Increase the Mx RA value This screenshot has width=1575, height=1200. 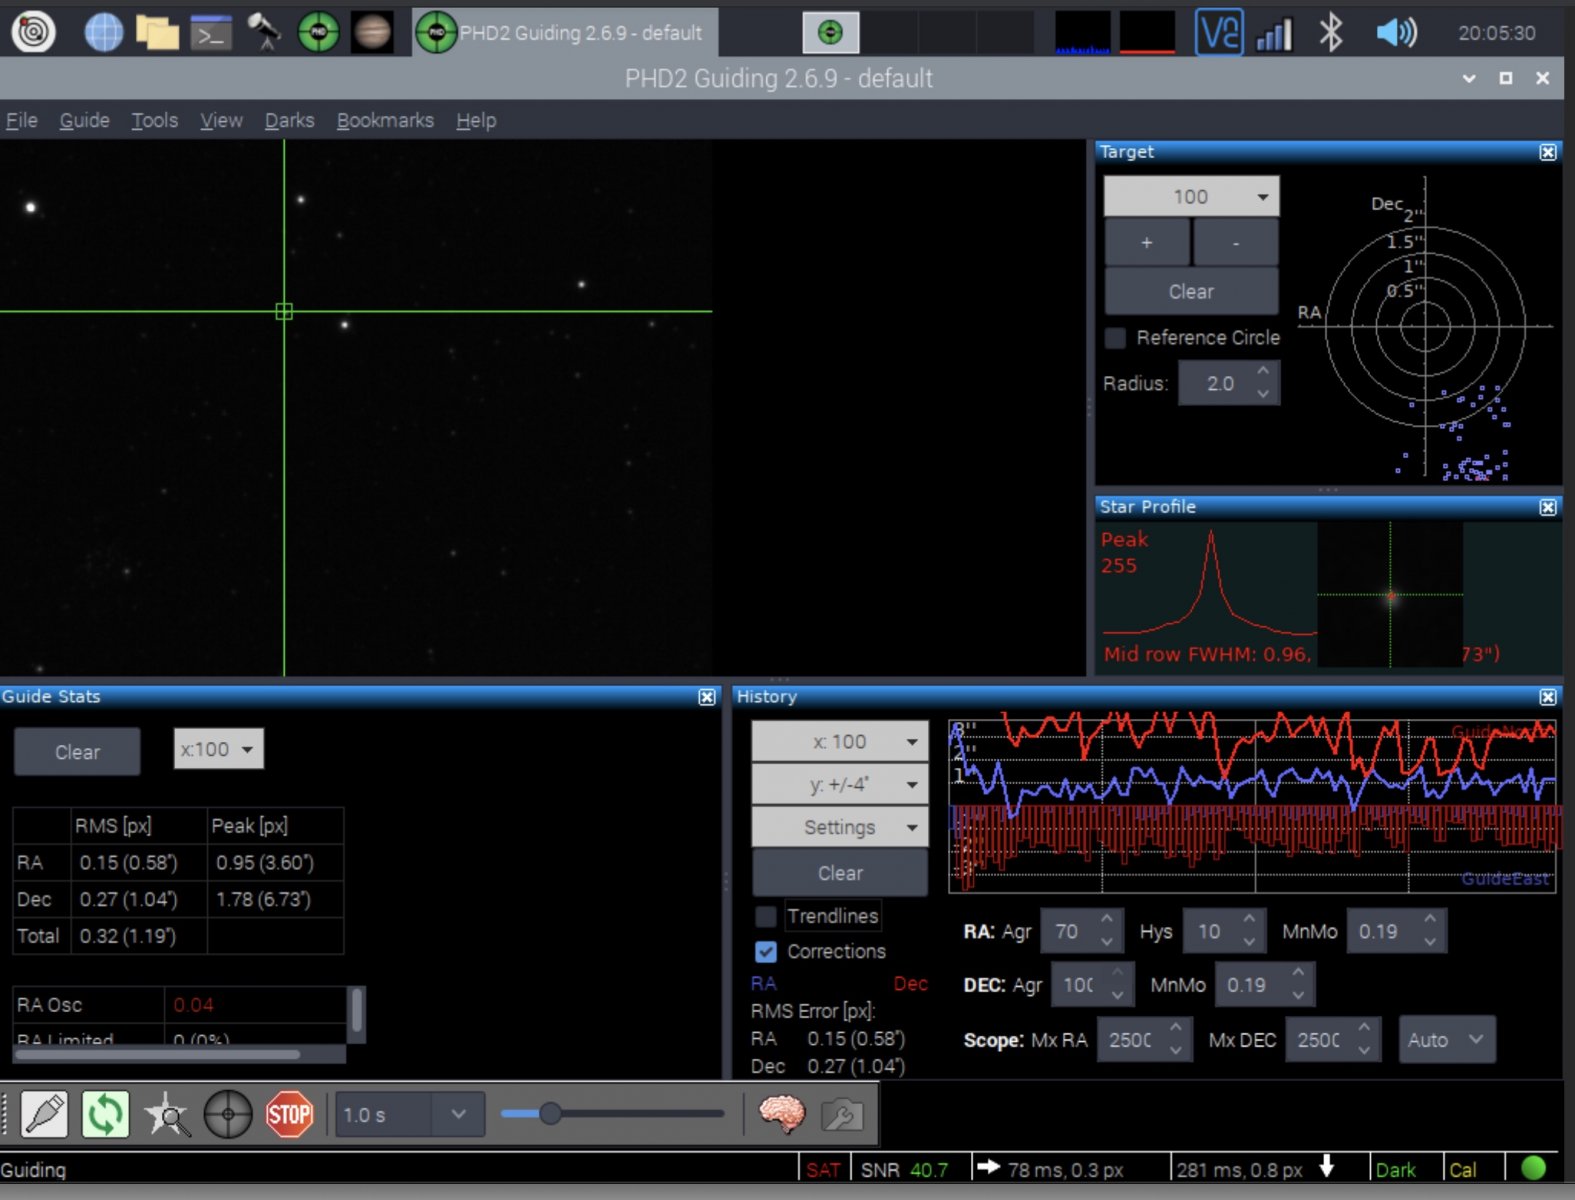point(1176,1028)
